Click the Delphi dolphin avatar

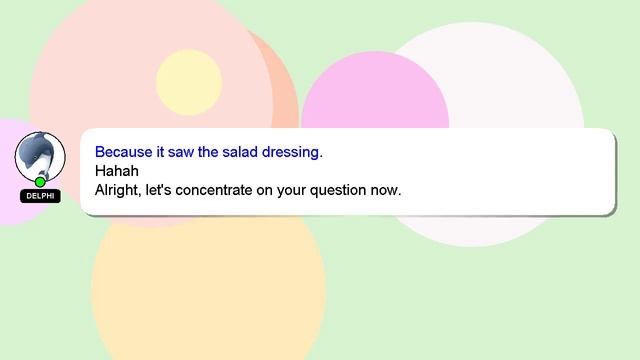[x=40, y=157]
